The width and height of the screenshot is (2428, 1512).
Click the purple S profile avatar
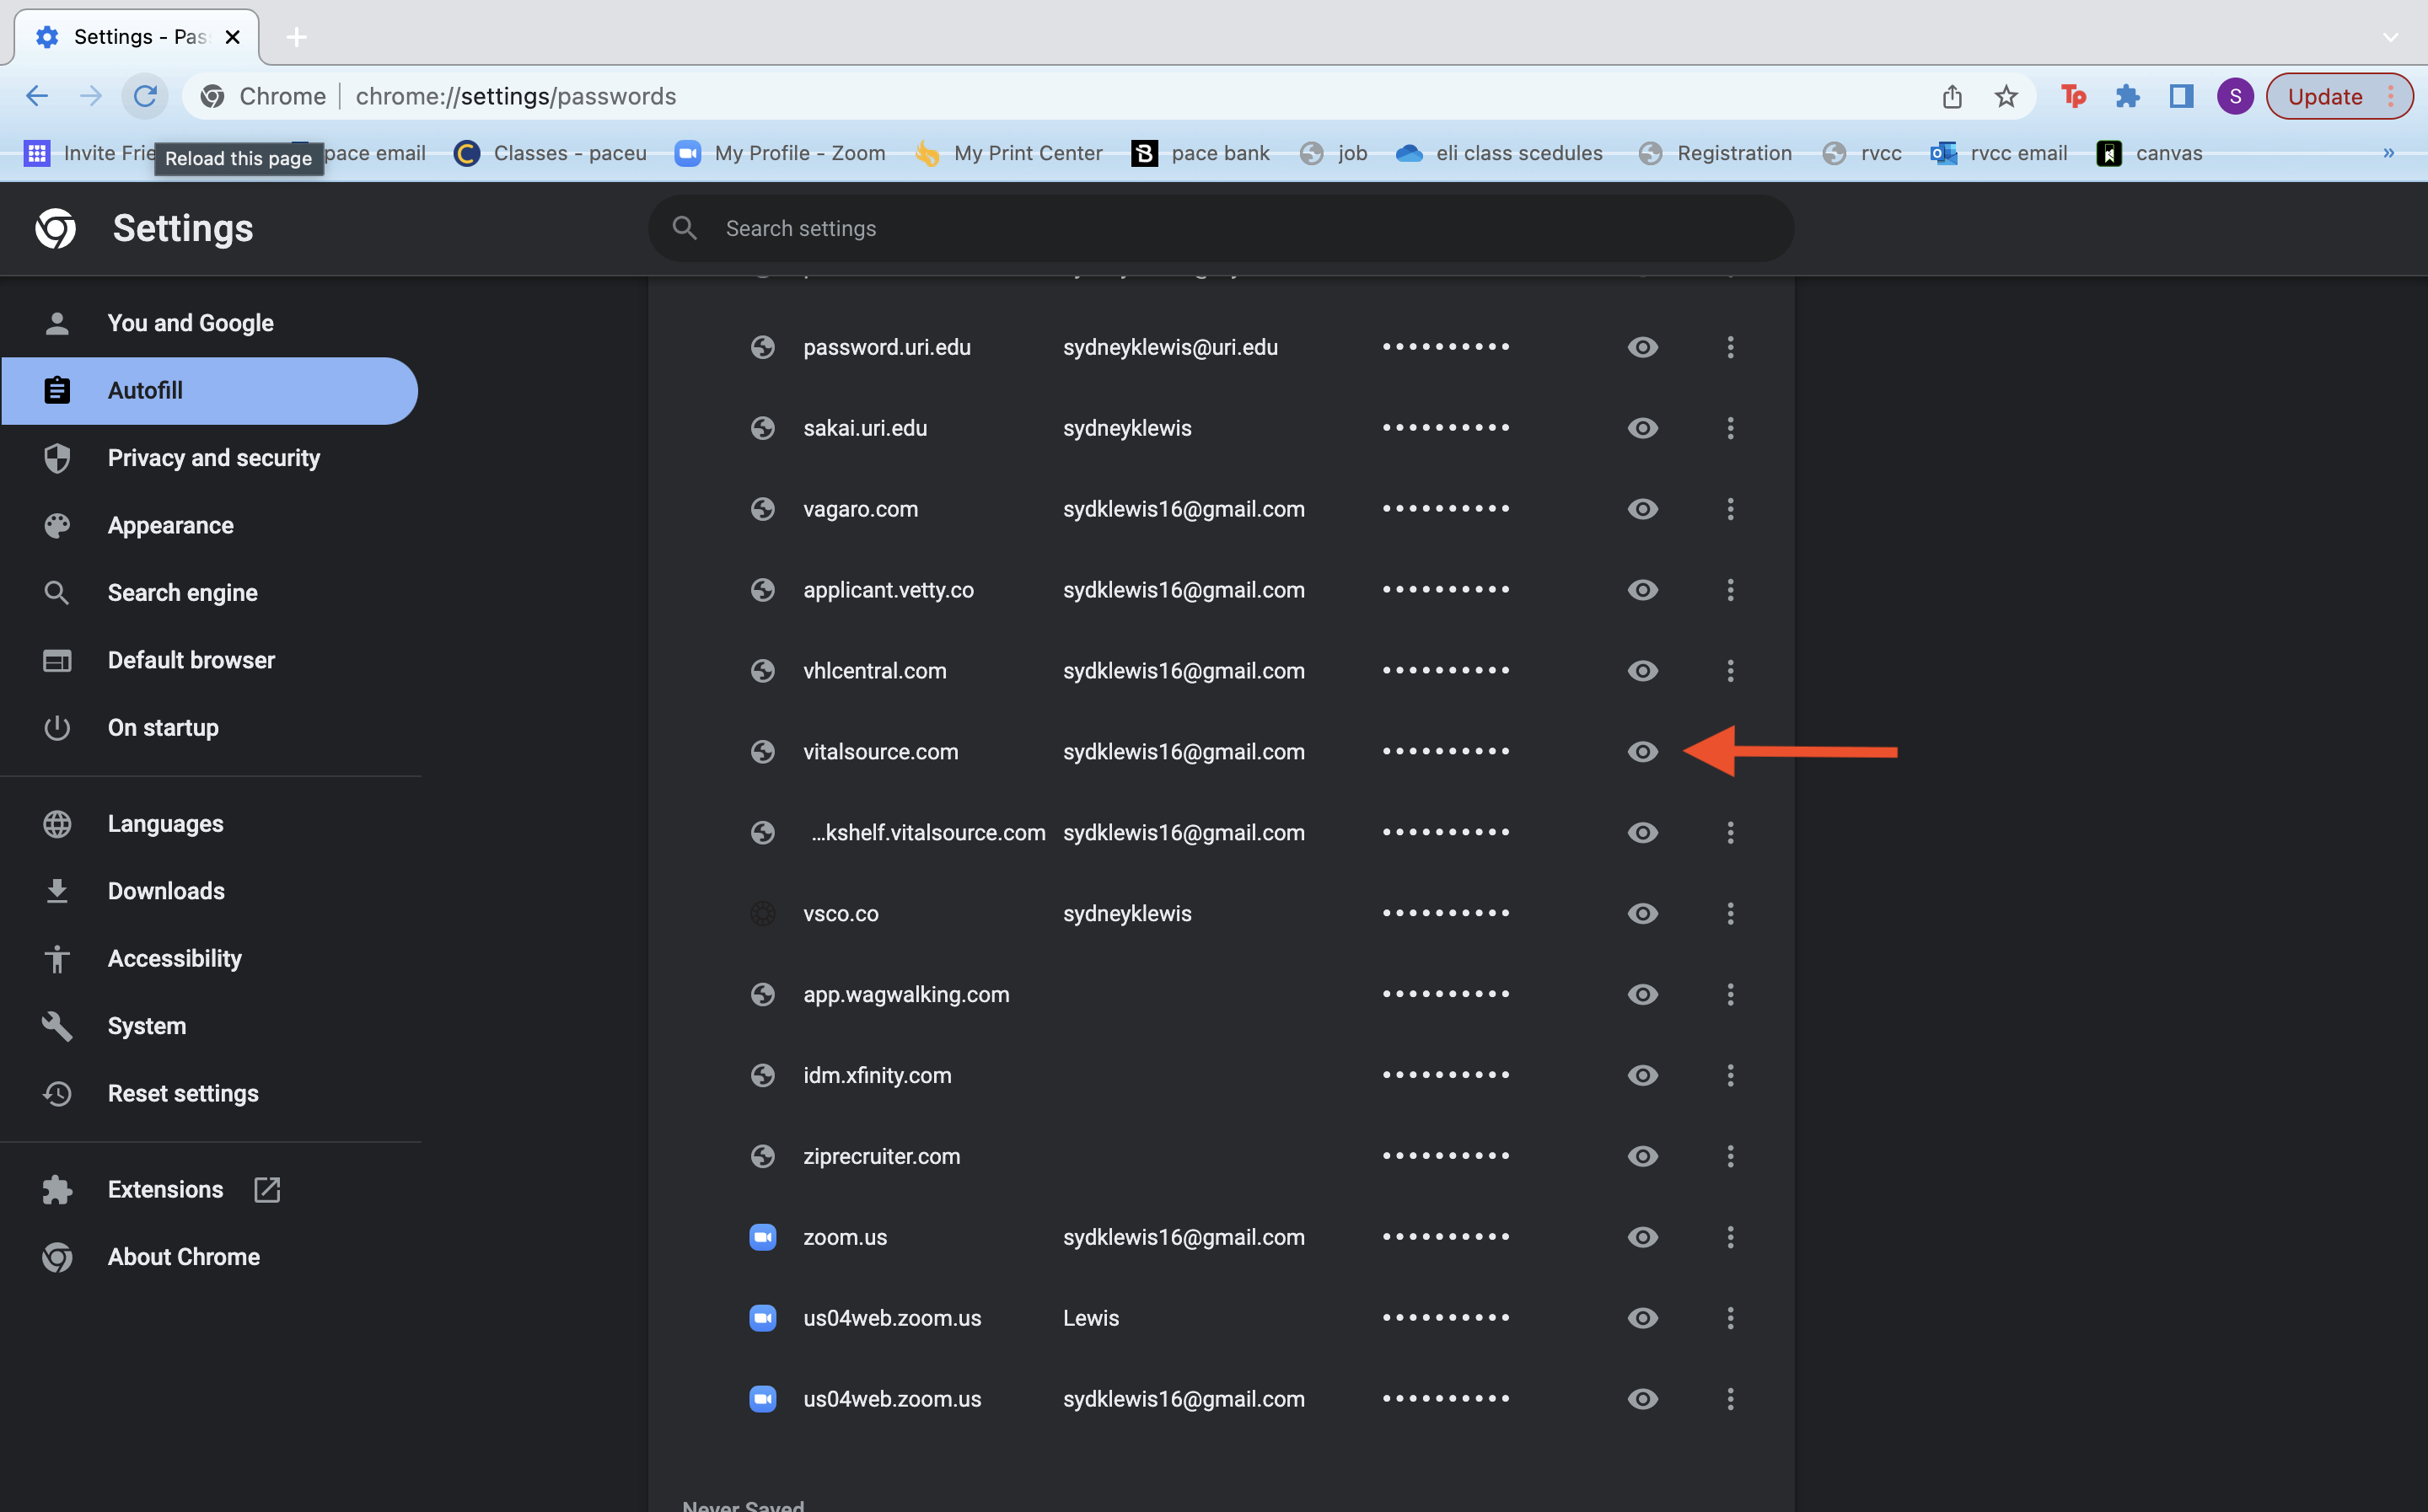pyautogui.click(x=2234, y=96)
